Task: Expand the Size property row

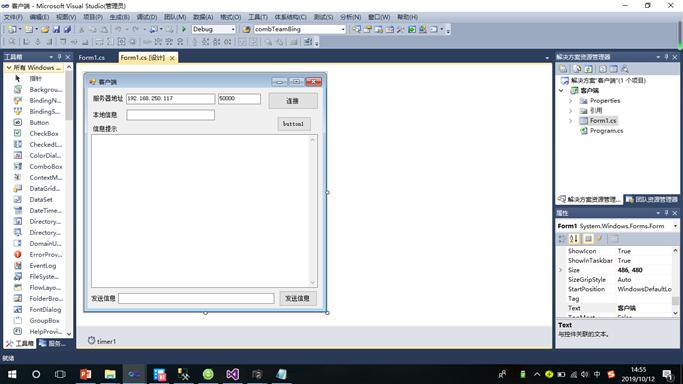Action: point(561,270)
